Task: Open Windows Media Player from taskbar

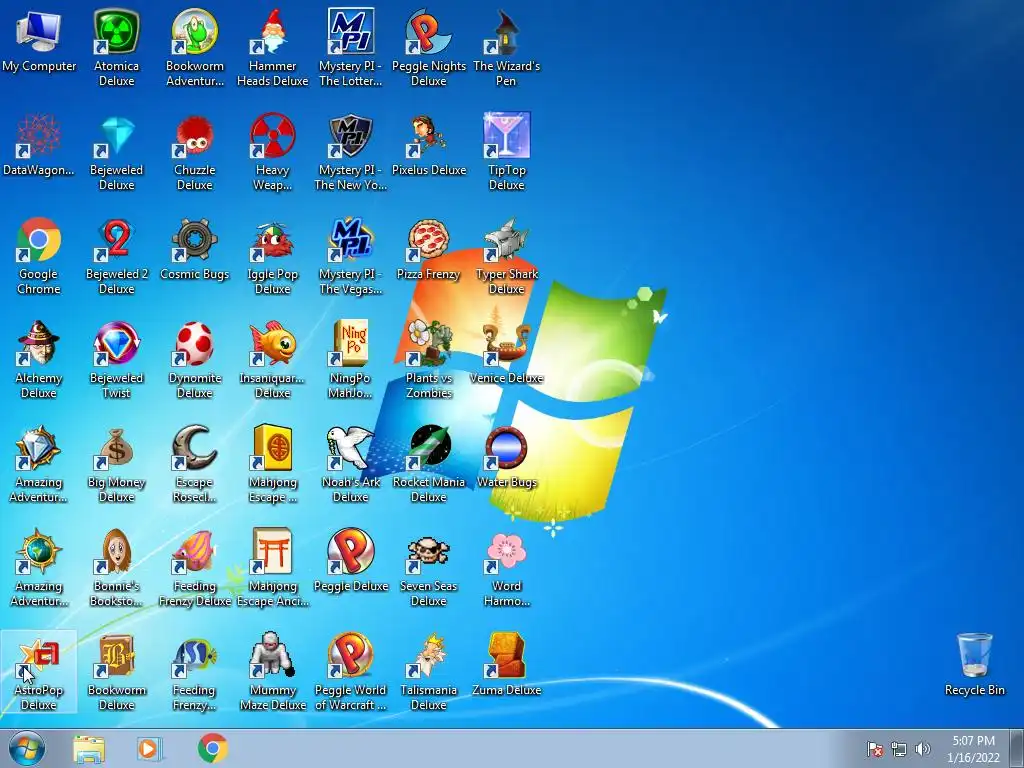Action: pyautogui.click(x=150, y=749)
